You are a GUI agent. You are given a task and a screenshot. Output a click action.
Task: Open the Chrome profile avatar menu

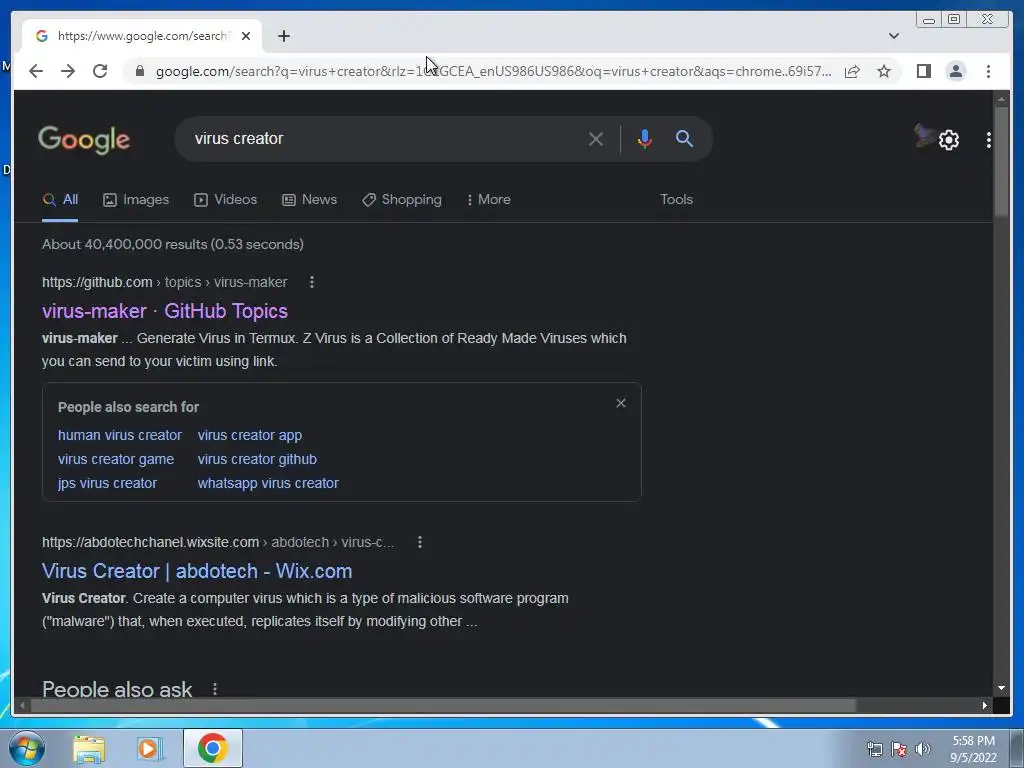coord(955,71)
